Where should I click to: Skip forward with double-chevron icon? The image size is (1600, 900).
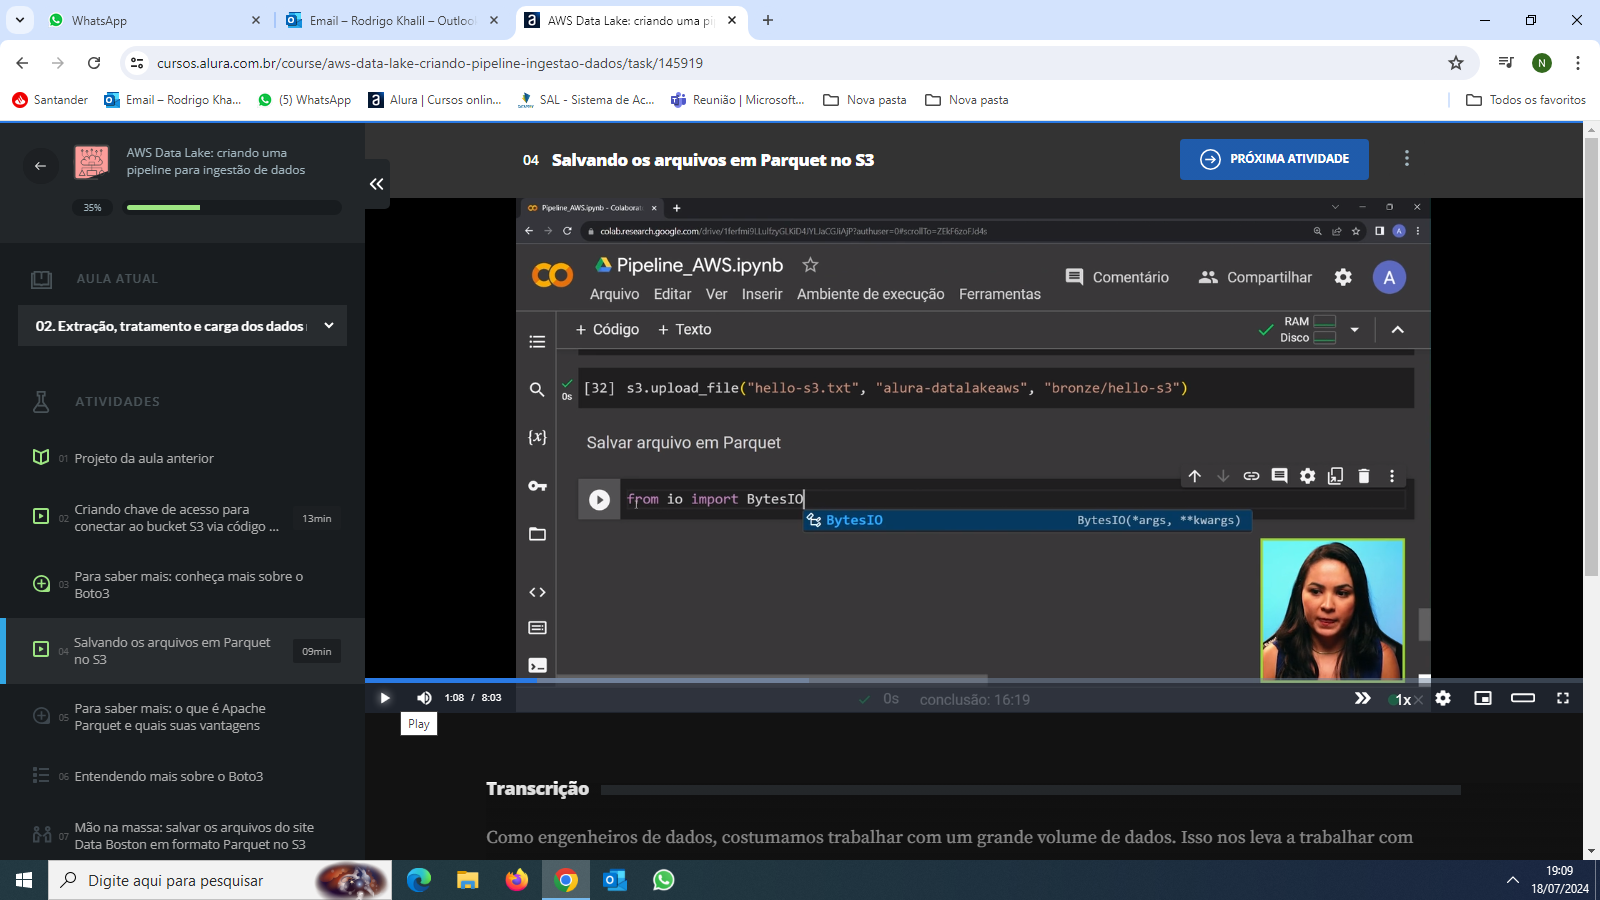point(1362,698)
